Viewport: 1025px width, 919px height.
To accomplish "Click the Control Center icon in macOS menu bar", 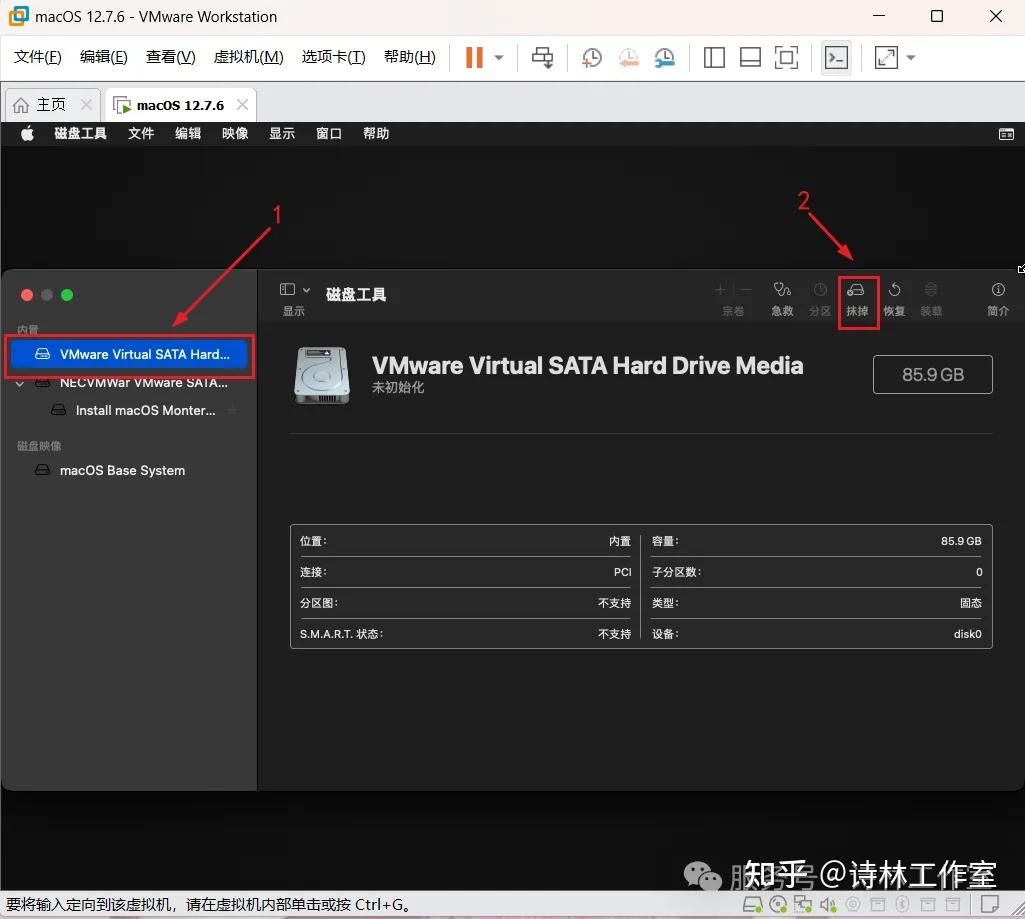I will tap(1006, 134).
